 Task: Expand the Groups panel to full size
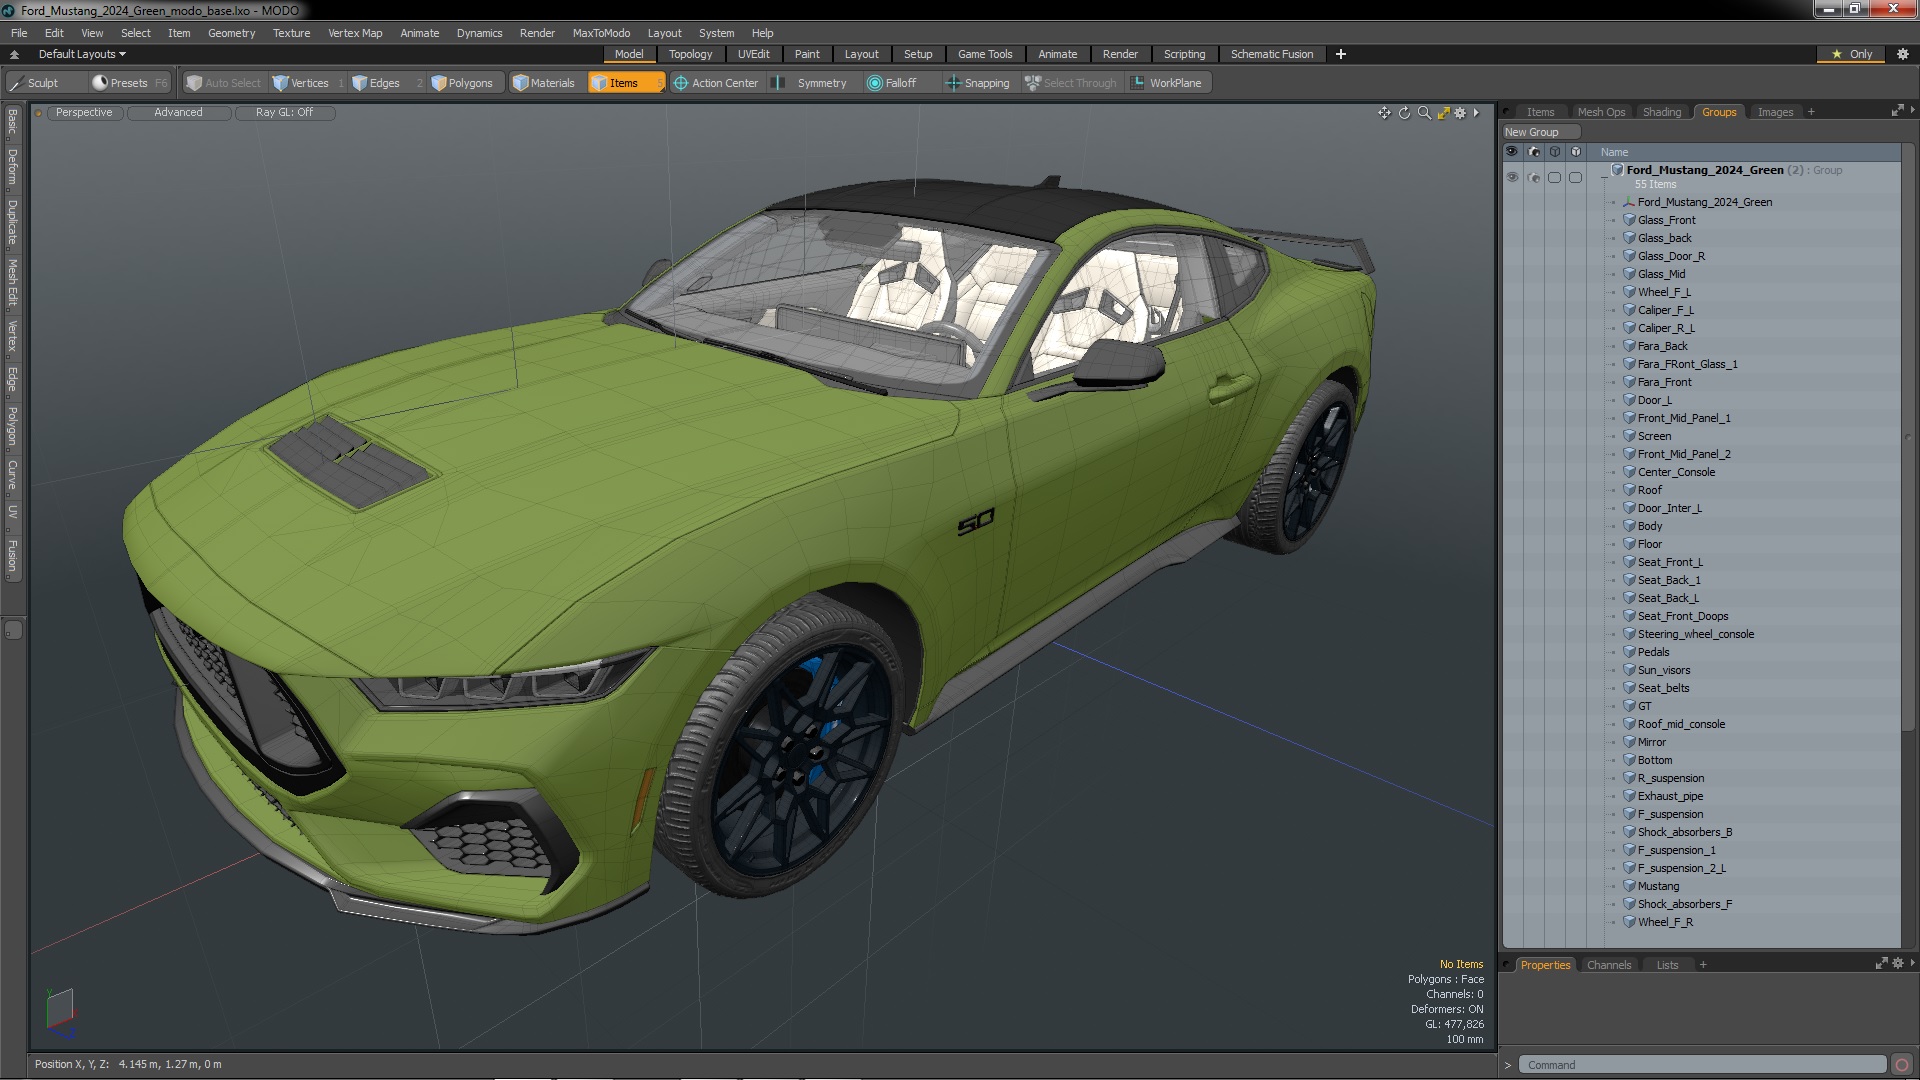[1897, 111]
